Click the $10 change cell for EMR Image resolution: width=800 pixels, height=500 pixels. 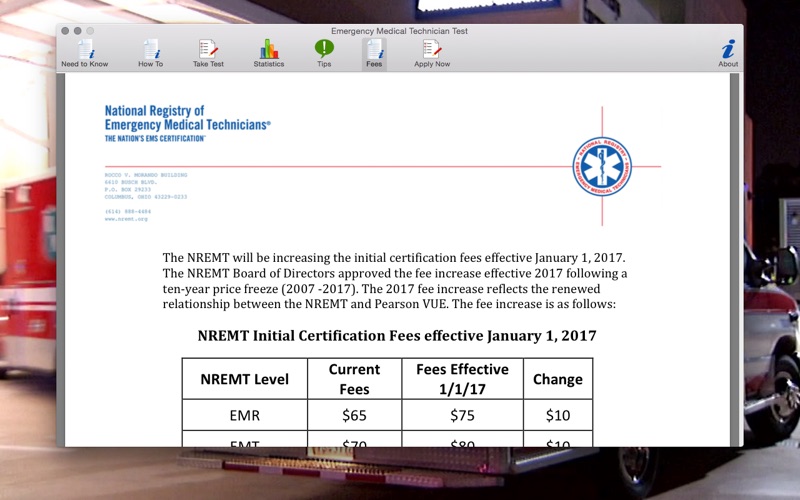tap(558, 415)
